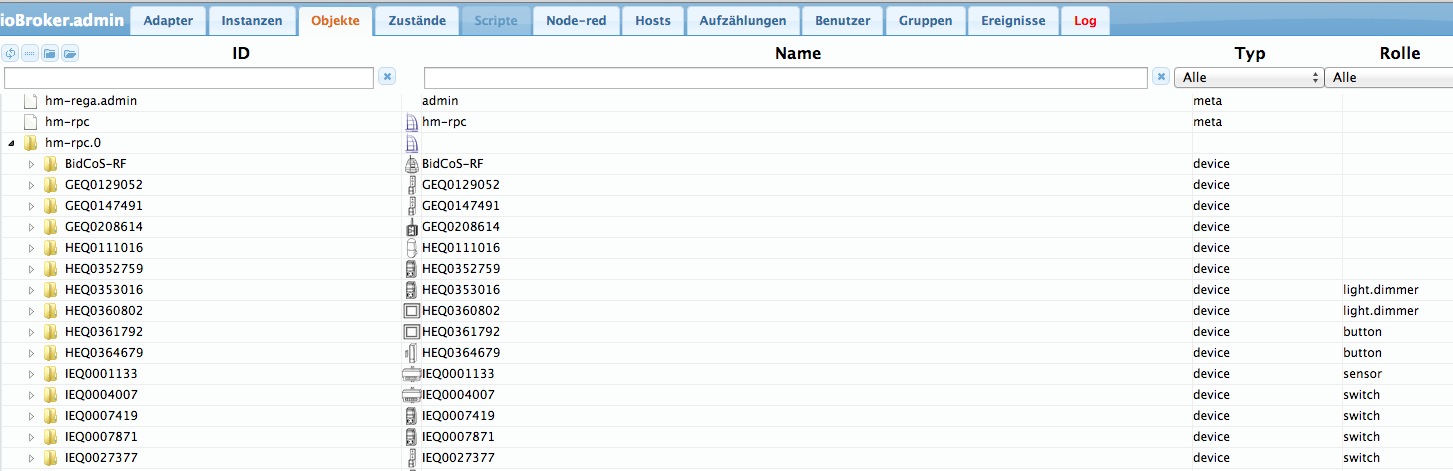The height and width of the screenshot is (471, 1453).
Task: Open the Typ filter dropdown
Action: 1249,77
